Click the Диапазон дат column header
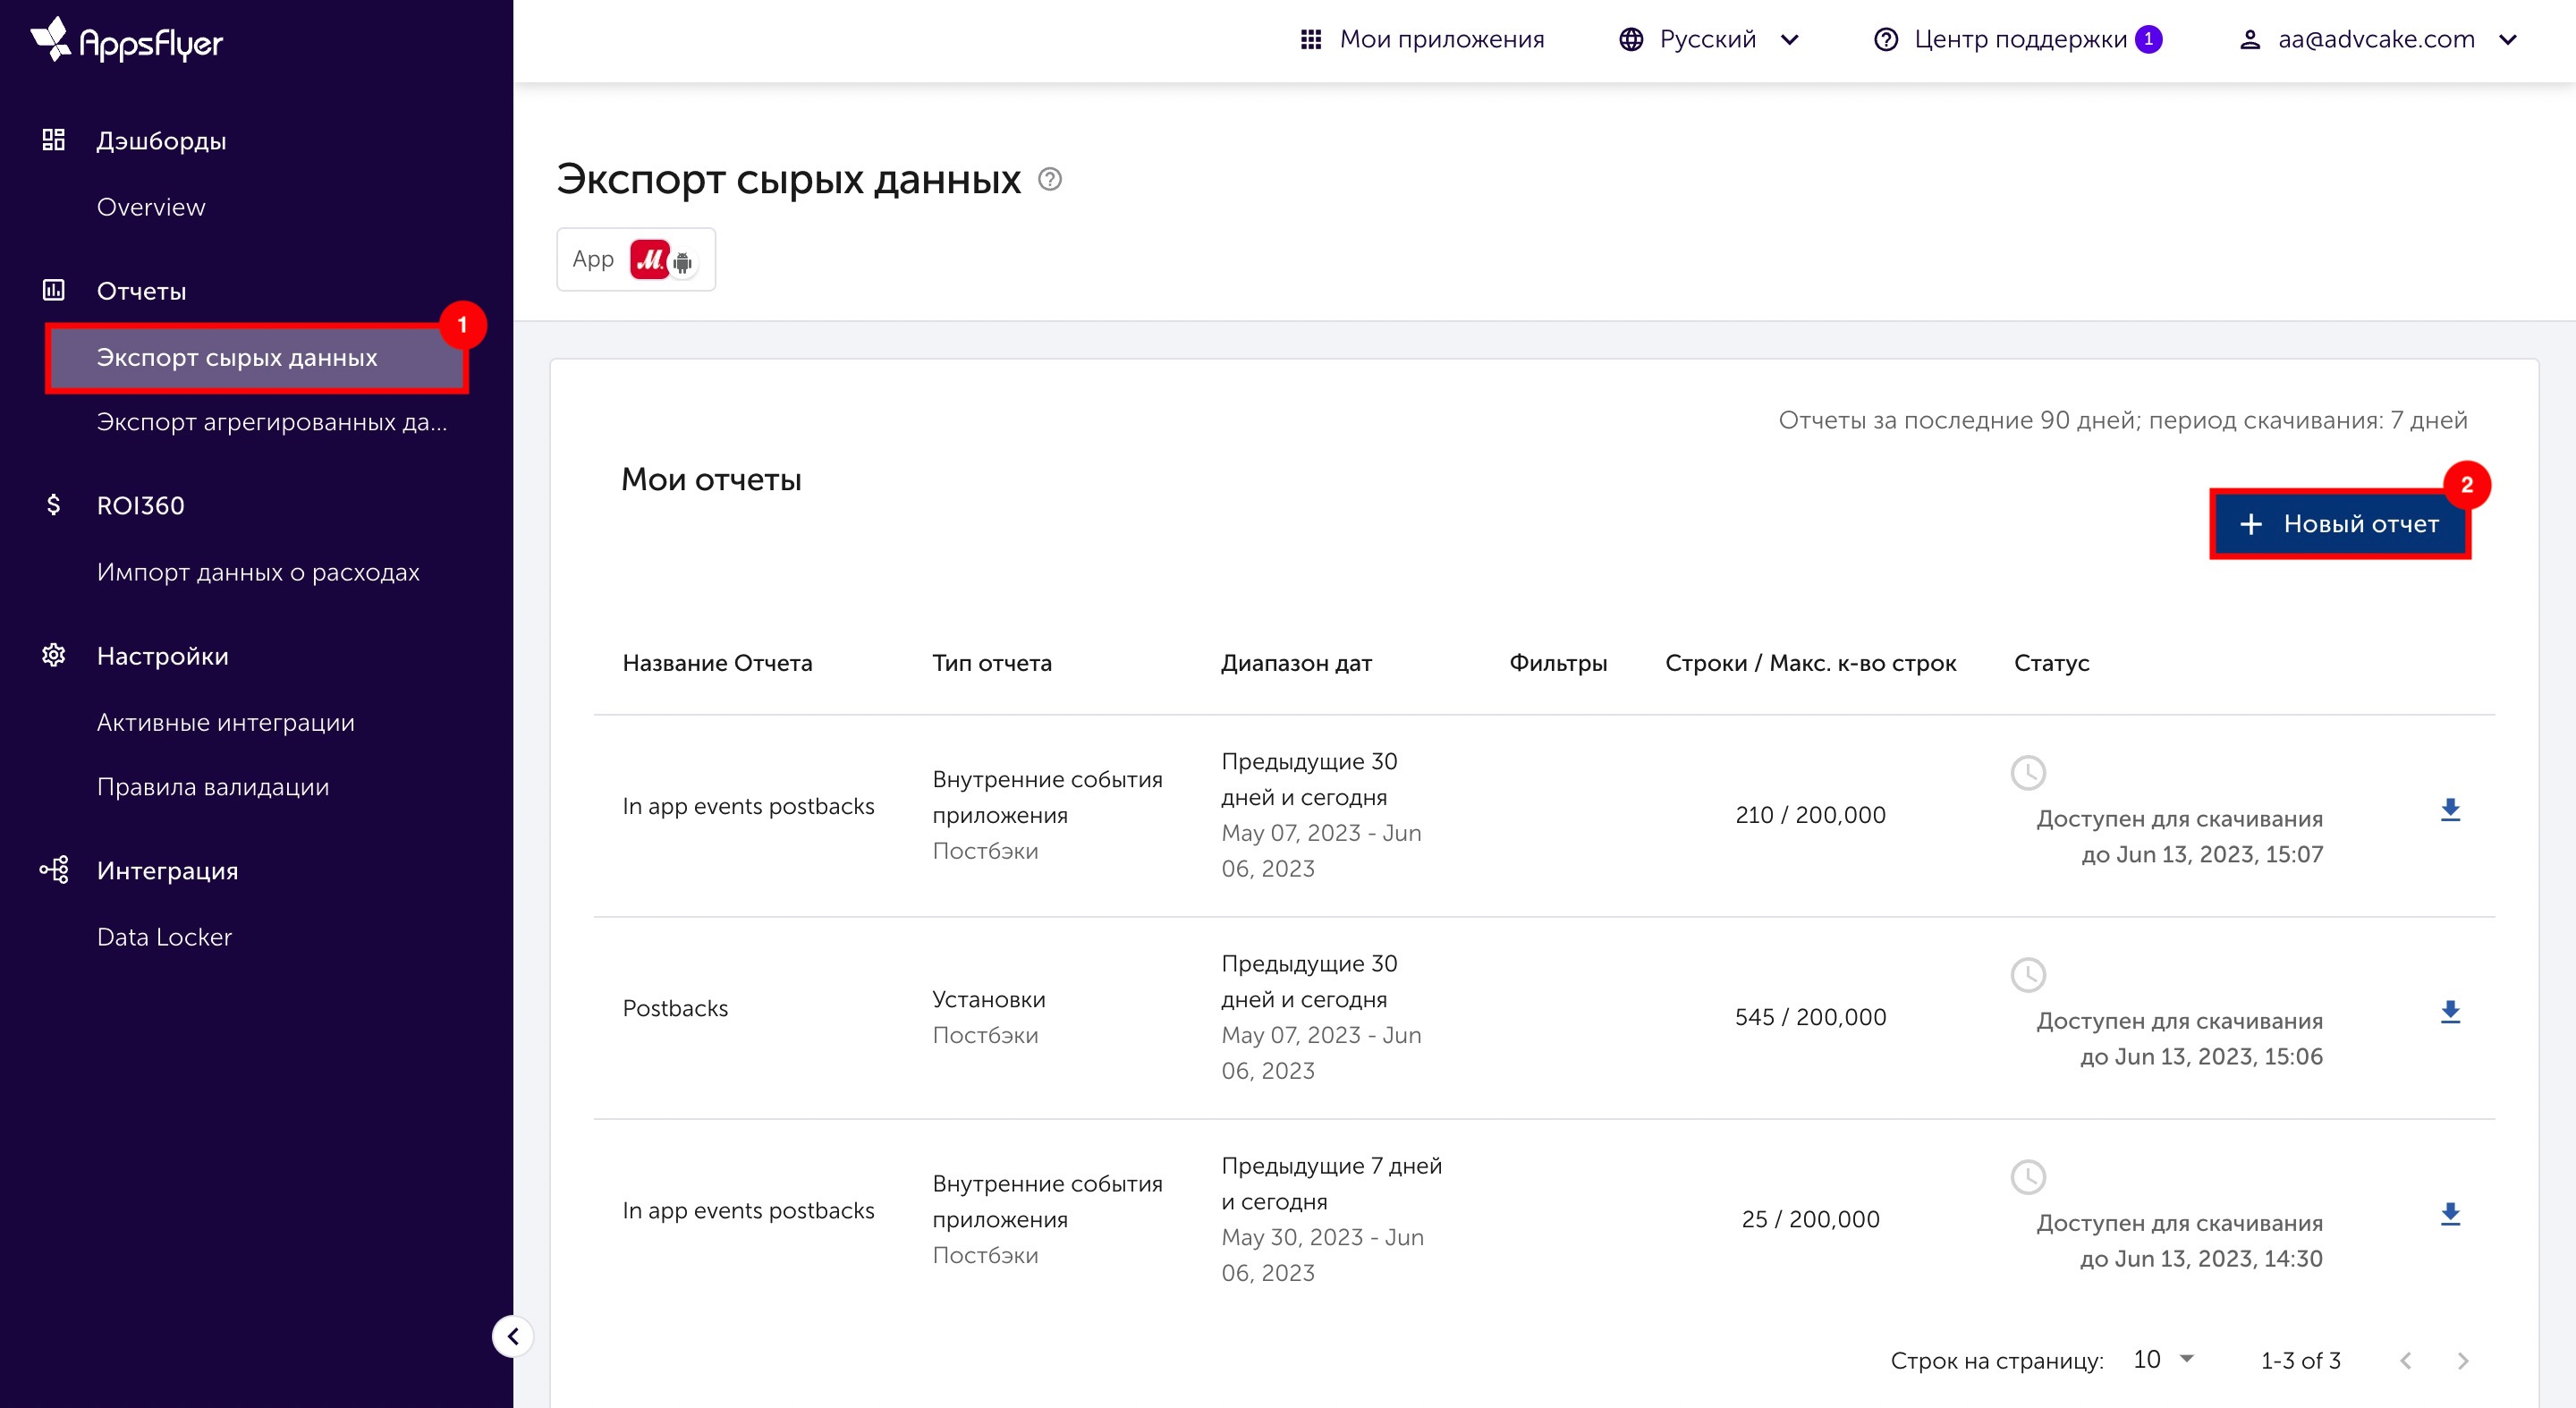The image size is (2576, 1408). pos(1296,663)
